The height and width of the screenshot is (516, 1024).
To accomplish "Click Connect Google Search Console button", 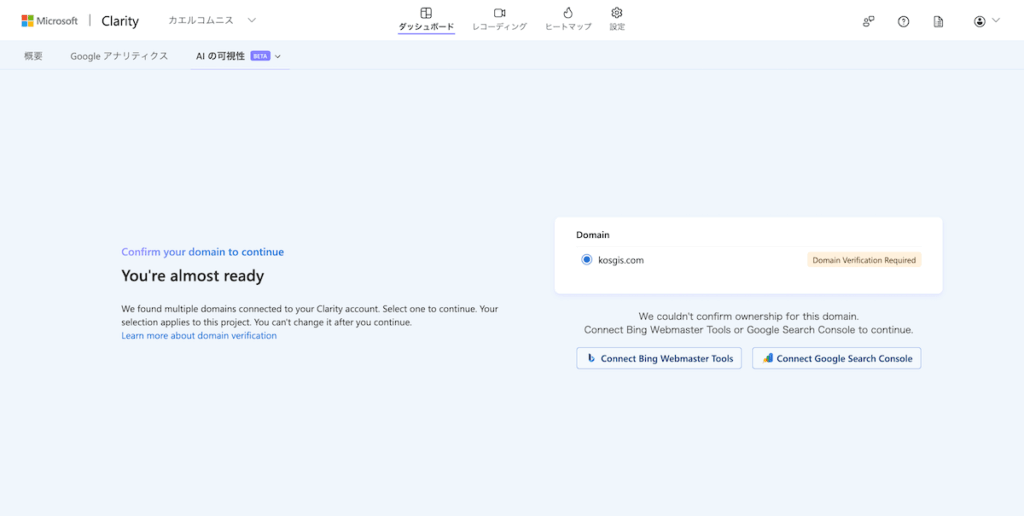I will click(x=837, y=358).
